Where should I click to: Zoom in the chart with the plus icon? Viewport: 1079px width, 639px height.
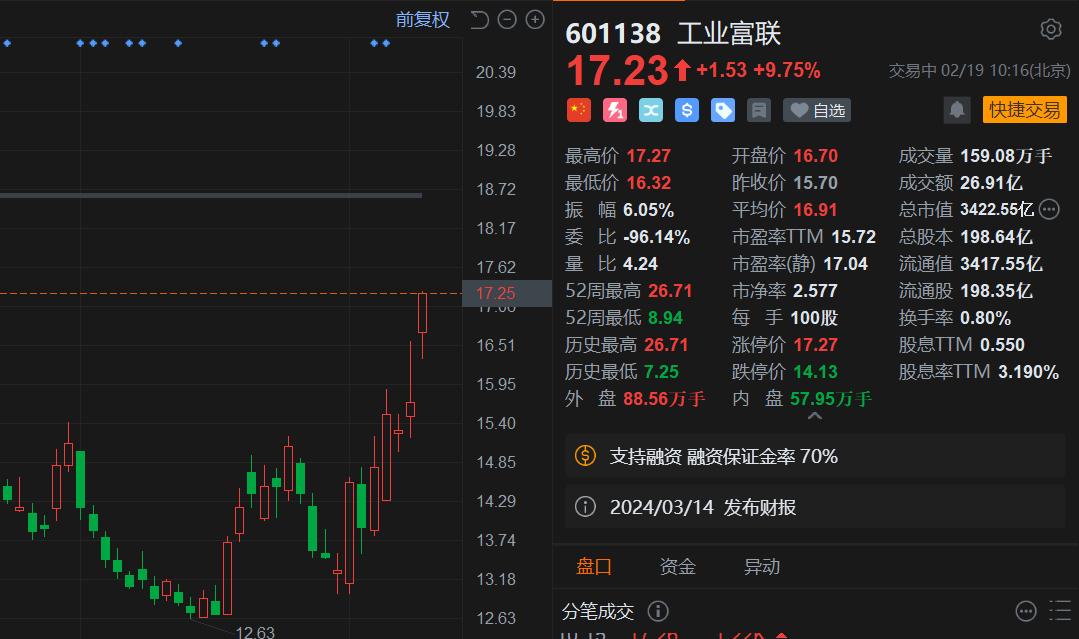click(535, 20)
